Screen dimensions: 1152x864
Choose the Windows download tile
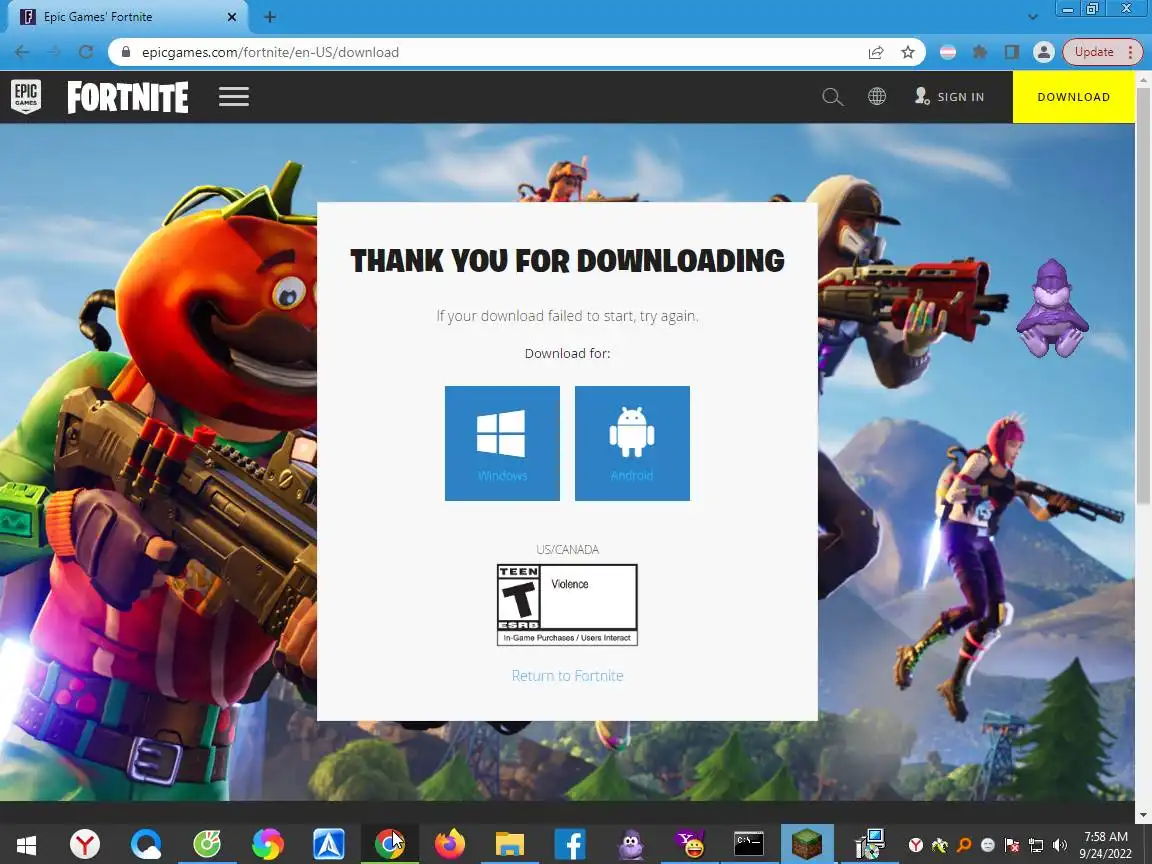(x=502, y=443)
